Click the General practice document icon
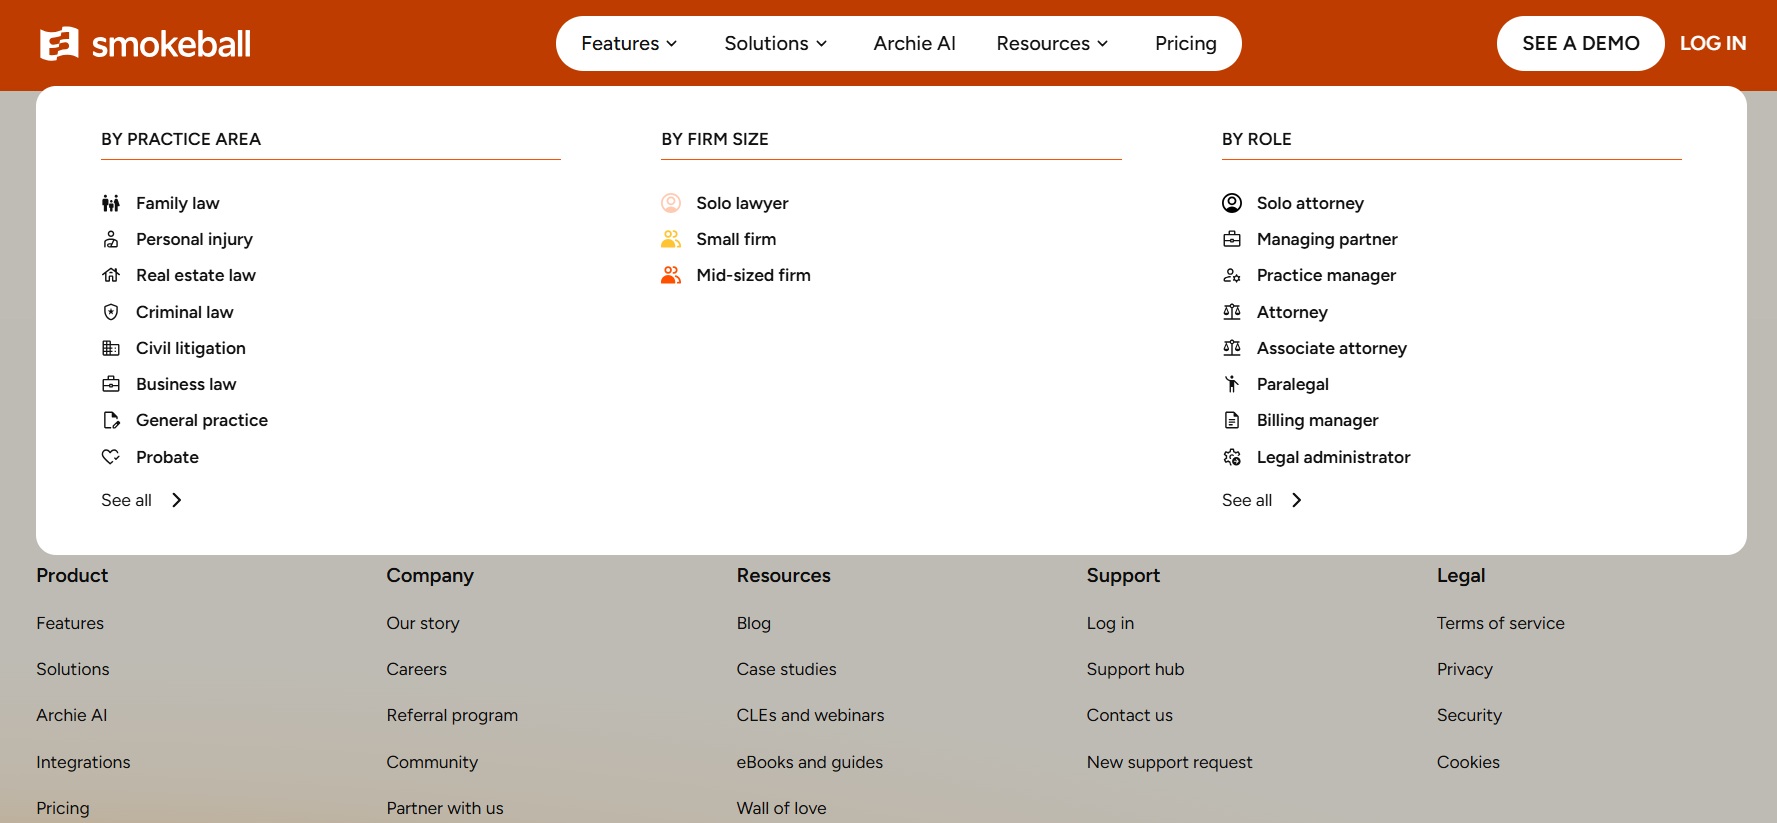This screenshot has width=1777, height=823. tap(111, 420)
